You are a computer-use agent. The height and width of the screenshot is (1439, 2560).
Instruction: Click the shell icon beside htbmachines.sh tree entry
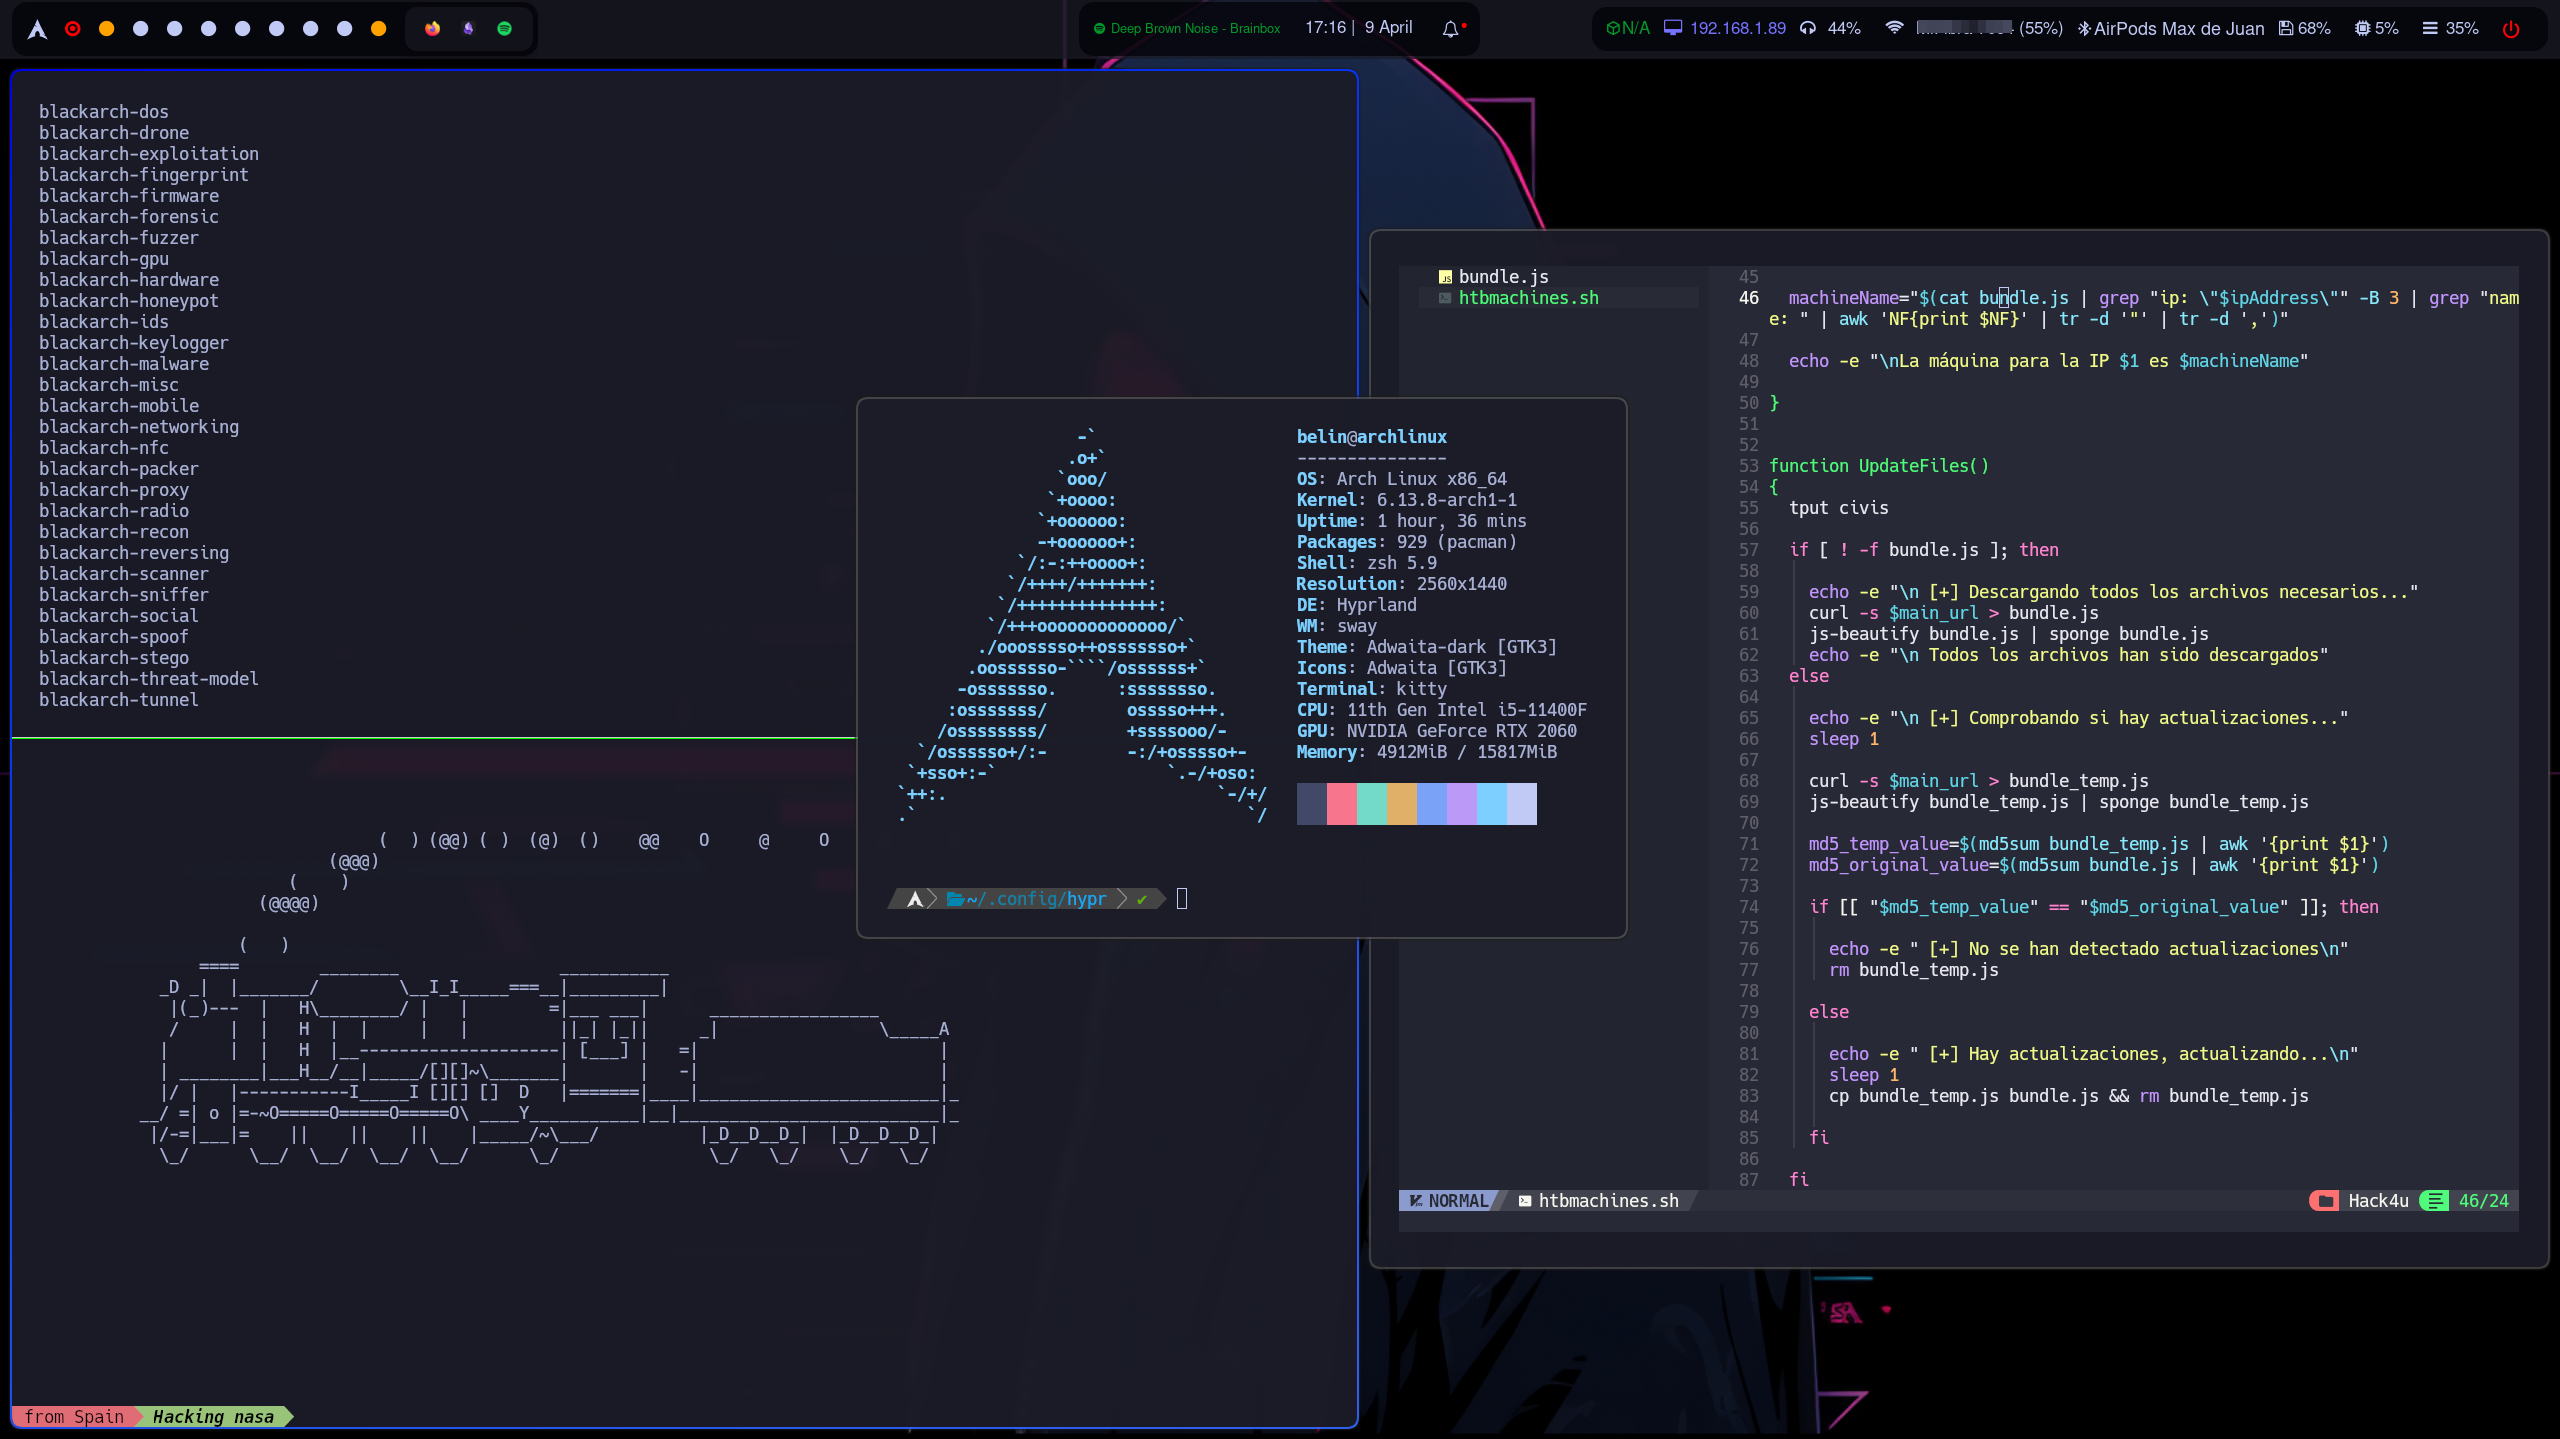[x=1445, y=298]
